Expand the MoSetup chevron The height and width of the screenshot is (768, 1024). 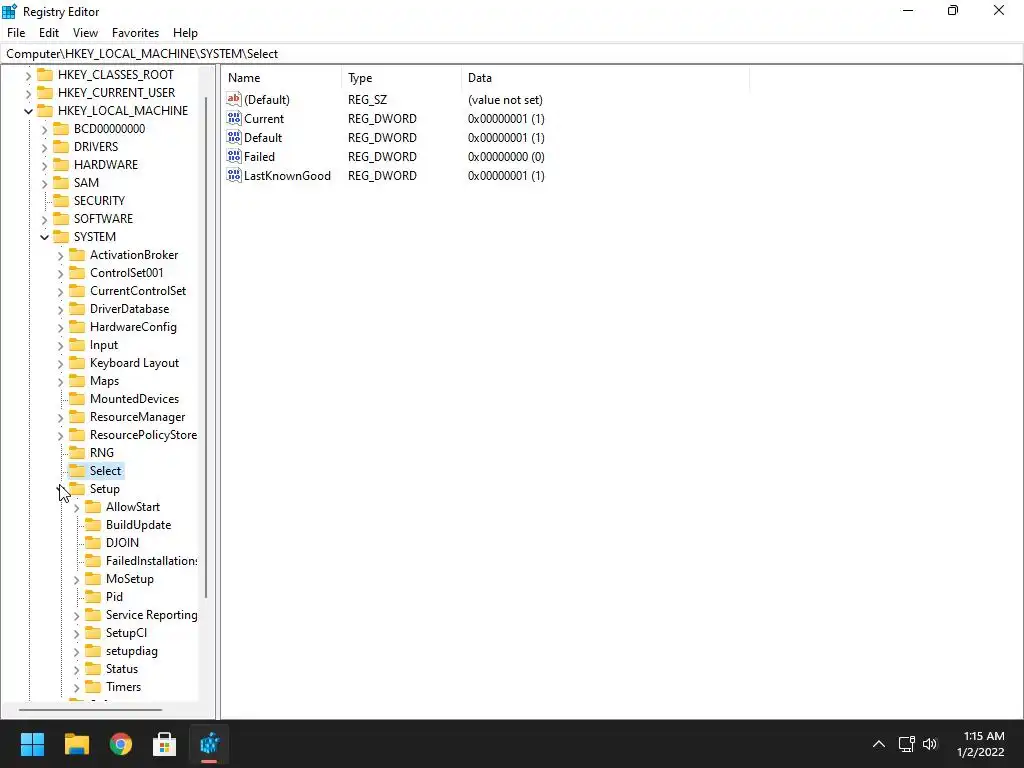(76, 579)
